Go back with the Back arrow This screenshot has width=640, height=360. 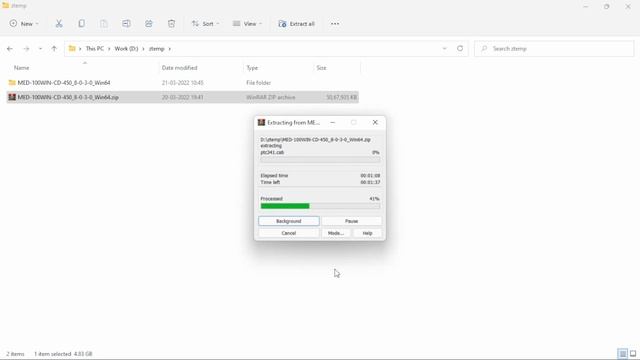pyautogui.click(x=10, y=49)
